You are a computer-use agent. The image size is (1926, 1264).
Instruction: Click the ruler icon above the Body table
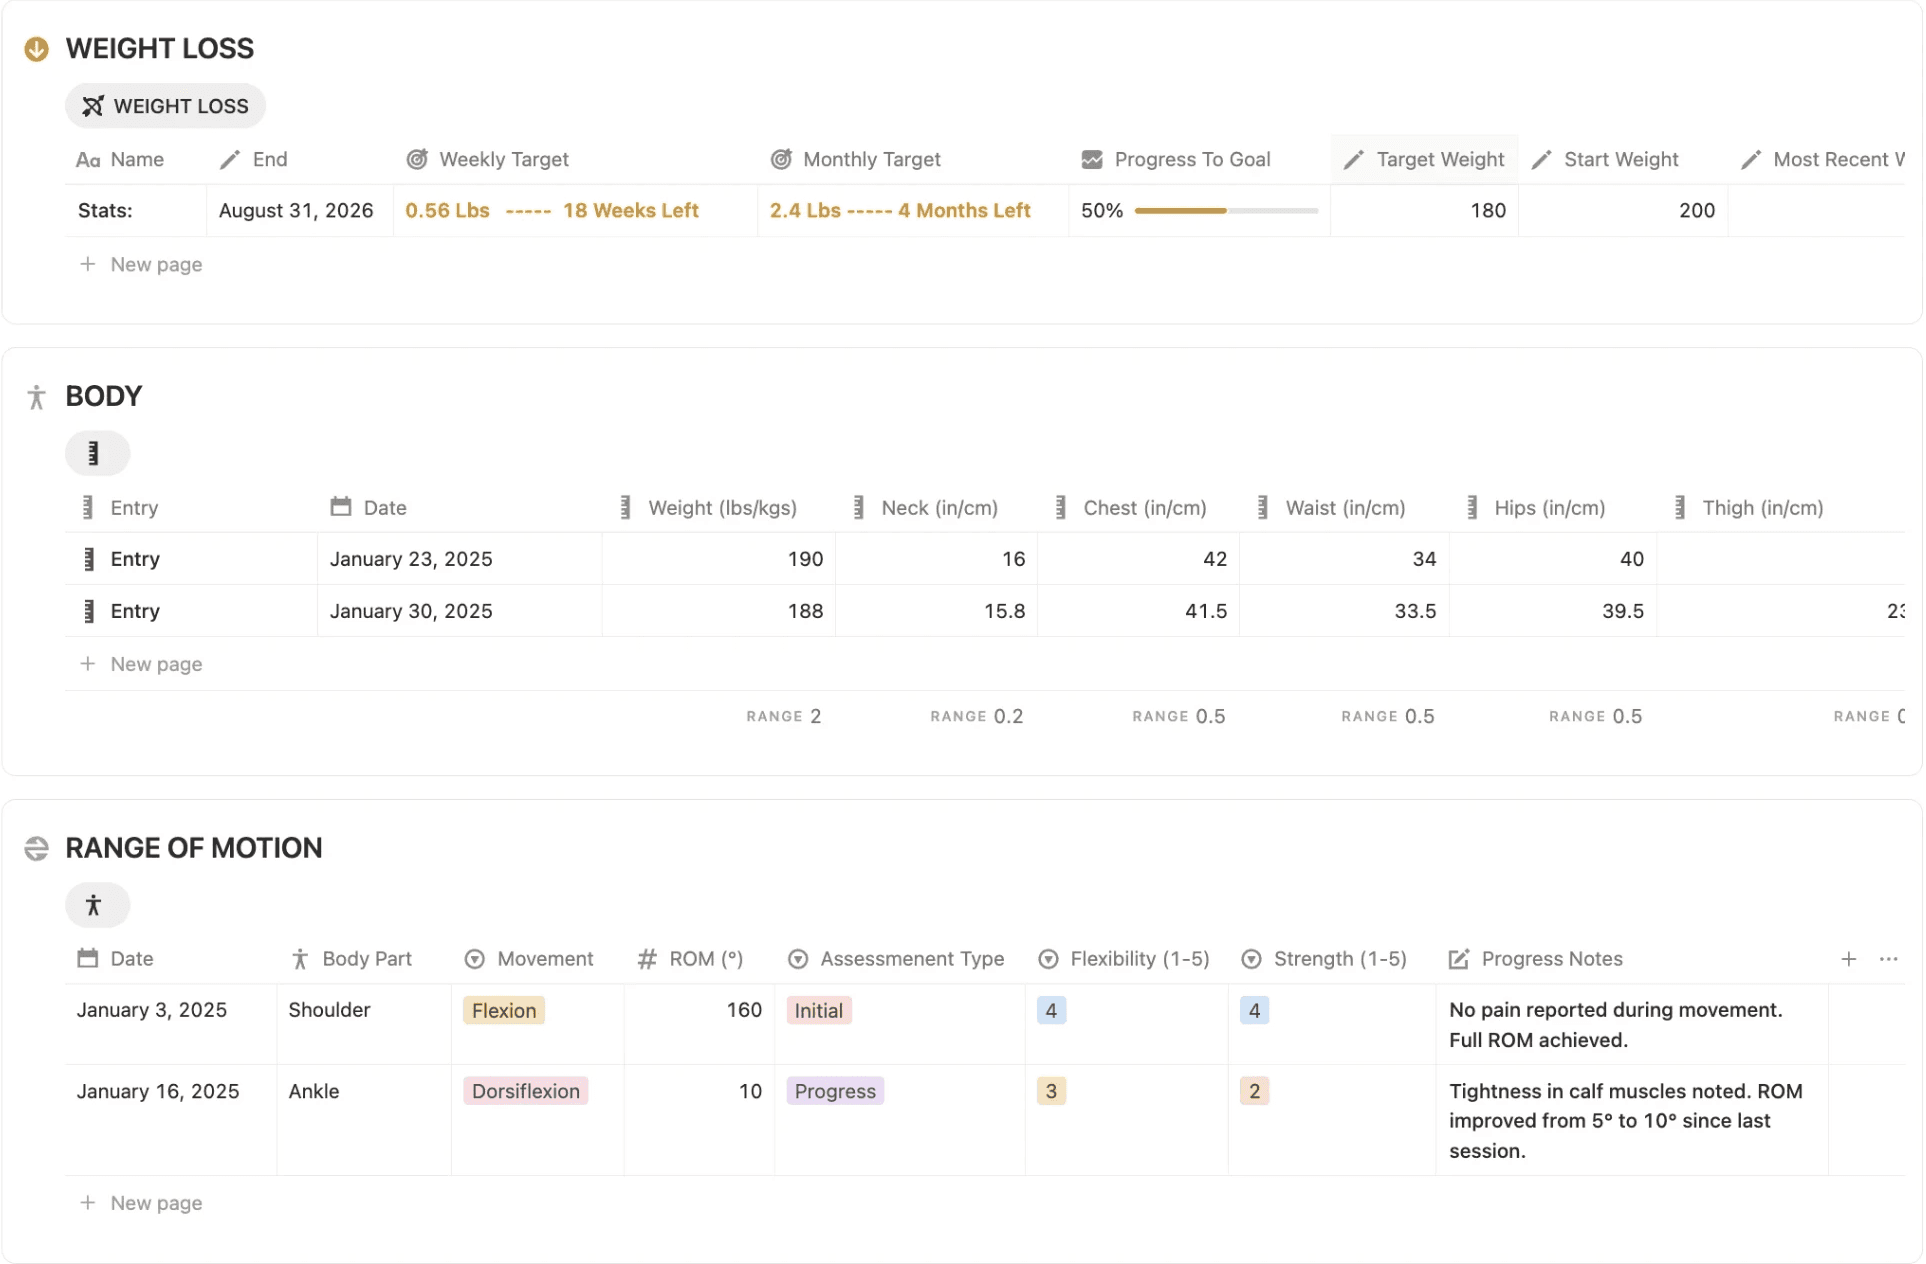pyautogui.click(x=97, y=452)
